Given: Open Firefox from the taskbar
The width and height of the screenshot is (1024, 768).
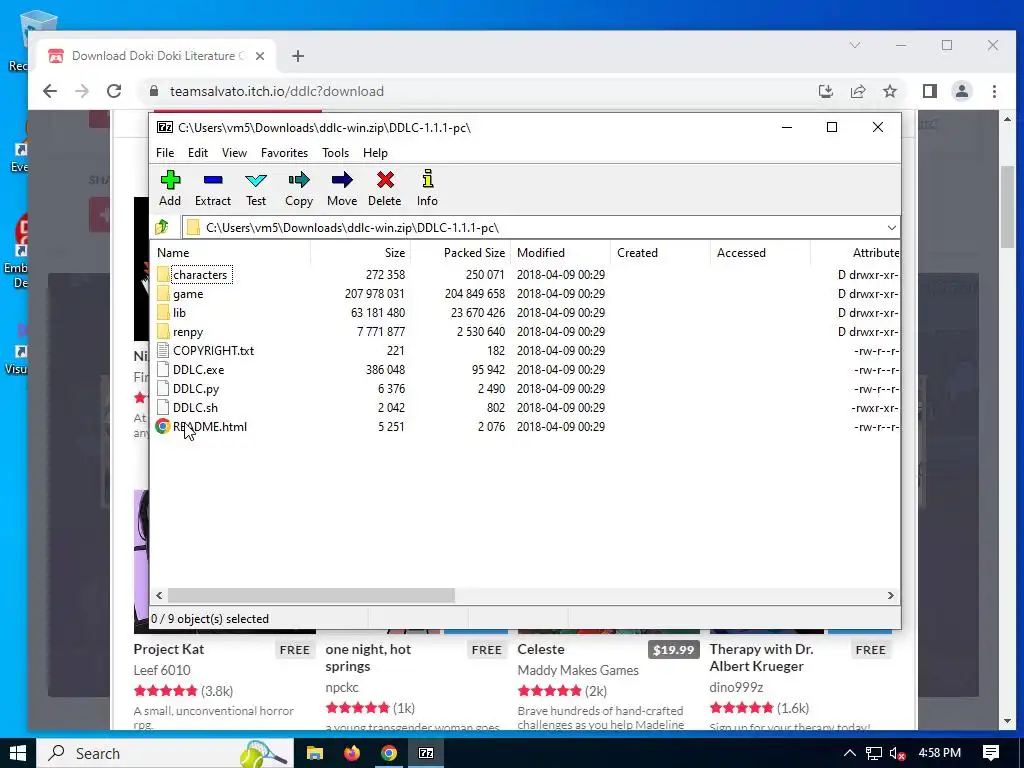Looking at the screenshot, I should (352, 753).
